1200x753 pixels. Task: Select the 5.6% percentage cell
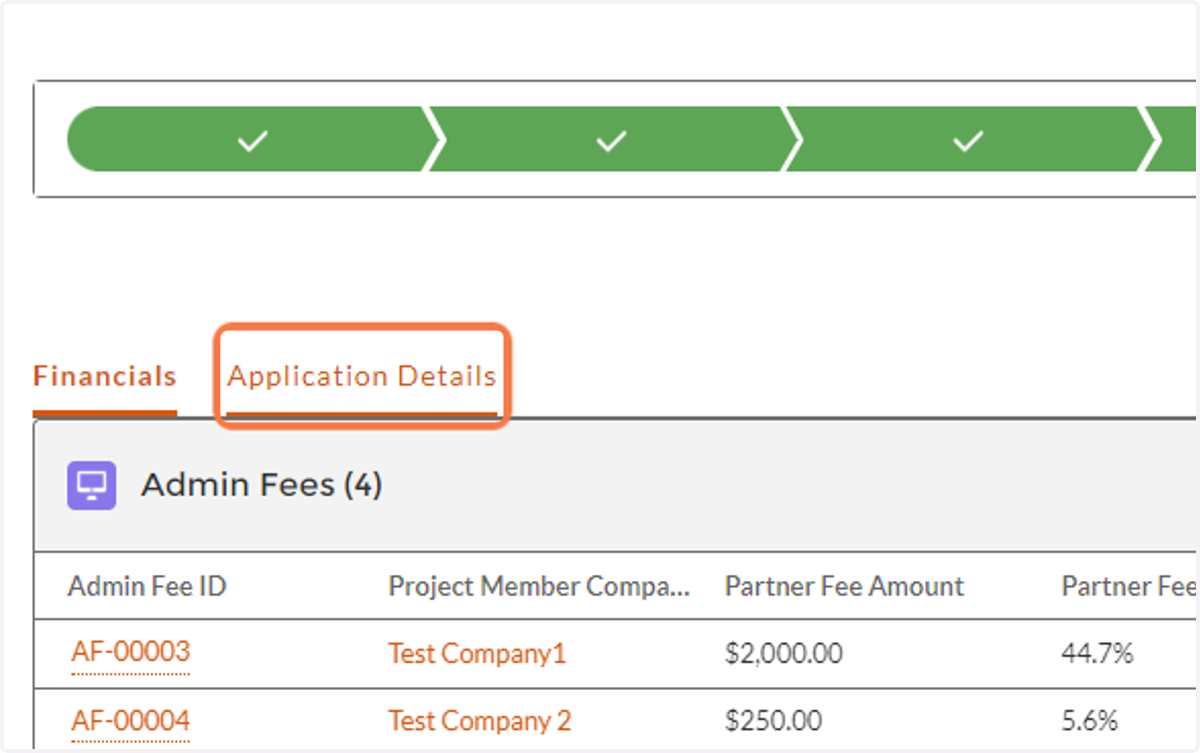[x=1090, y=721]
